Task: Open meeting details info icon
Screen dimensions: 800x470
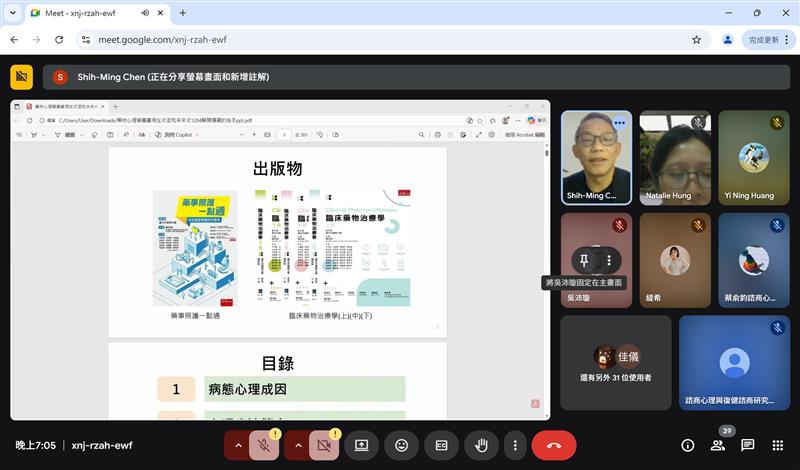Action: pos(688,445)
